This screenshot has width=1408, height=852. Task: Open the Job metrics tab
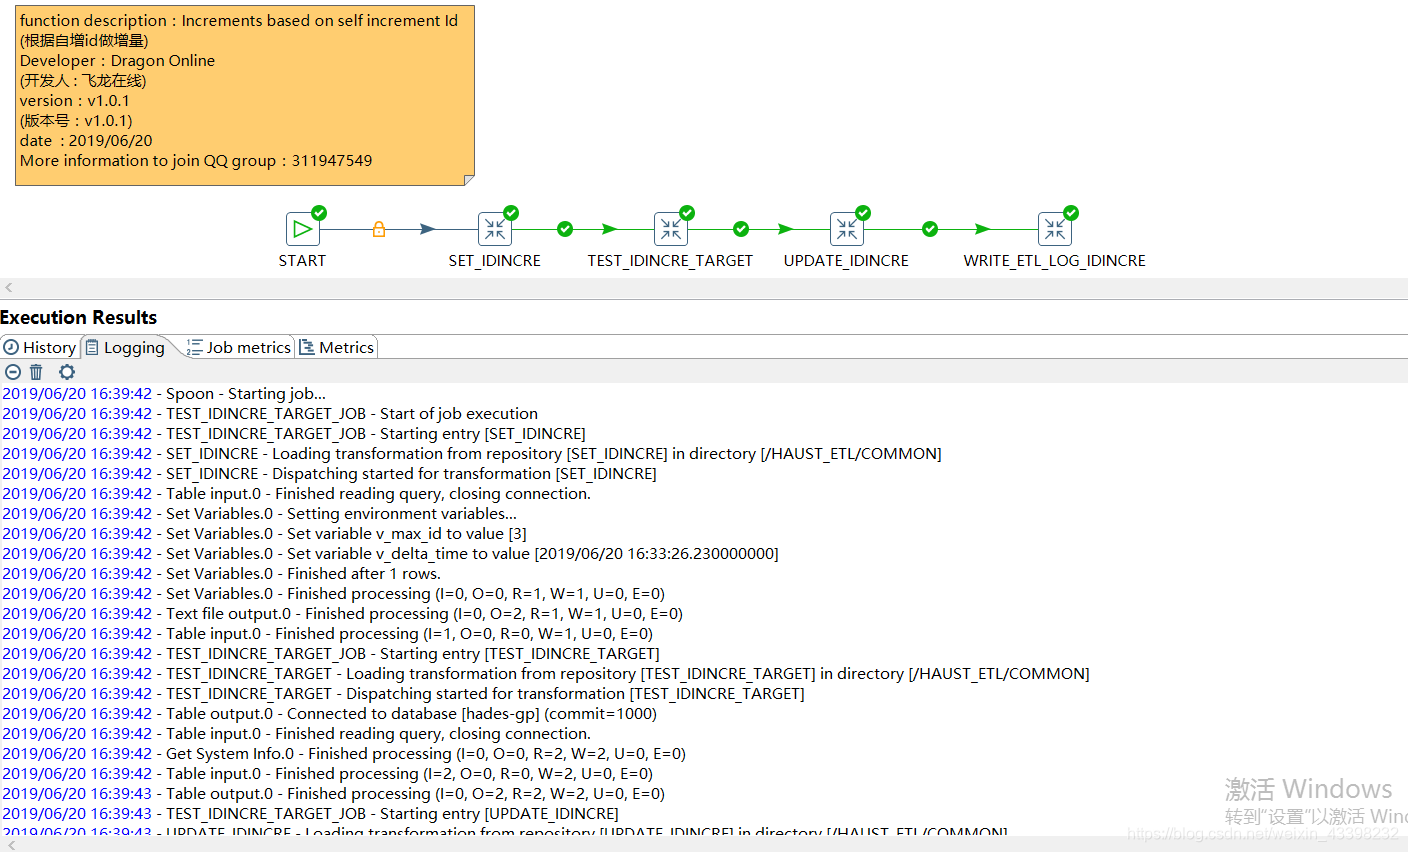(x=239, y=347)
